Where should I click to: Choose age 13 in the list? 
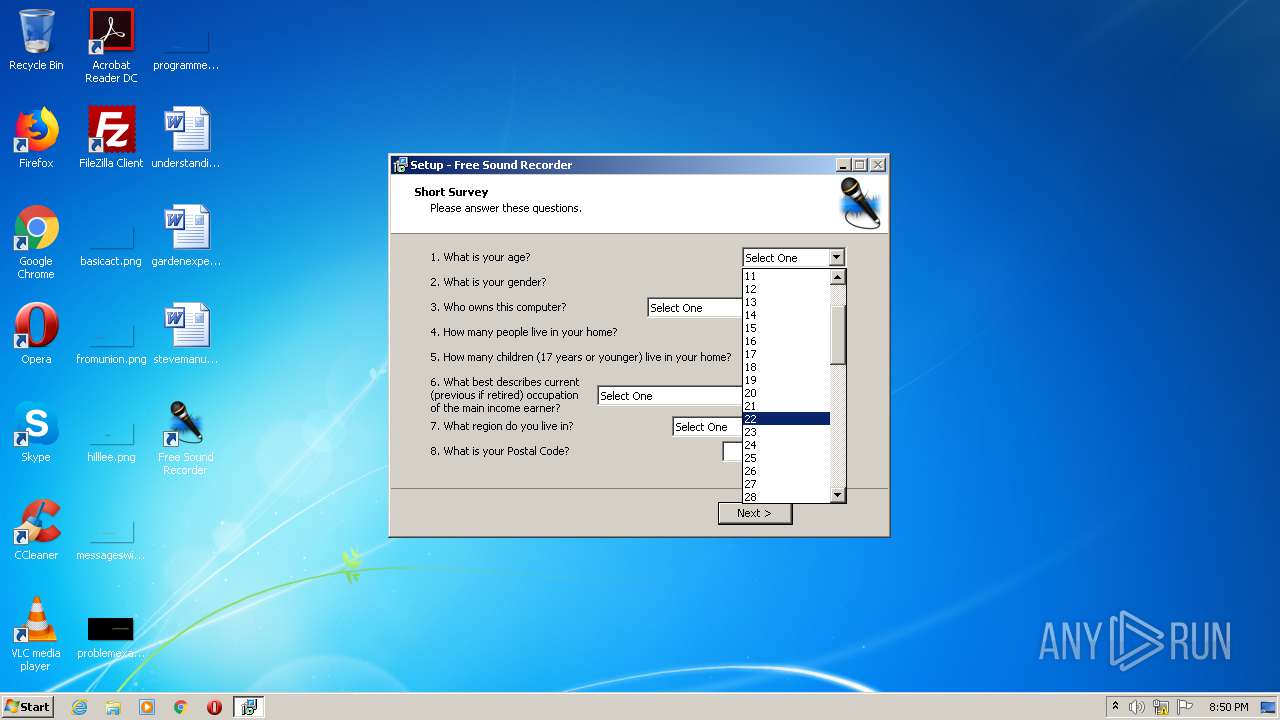coord(787,302)
